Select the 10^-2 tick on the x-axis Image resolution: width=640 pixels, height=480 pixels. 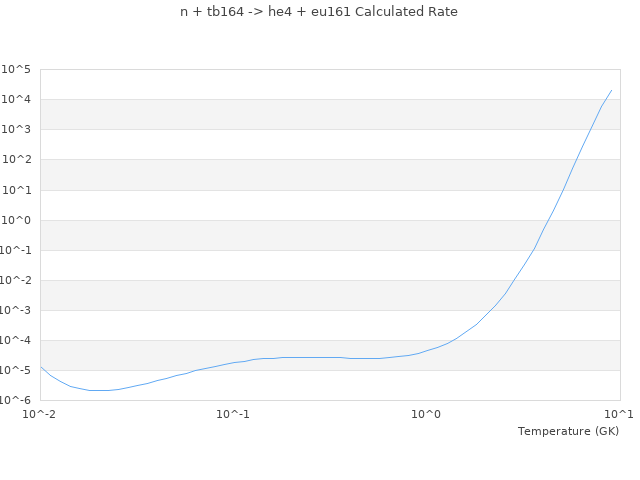pyautogui.click(x=40, y=414)
